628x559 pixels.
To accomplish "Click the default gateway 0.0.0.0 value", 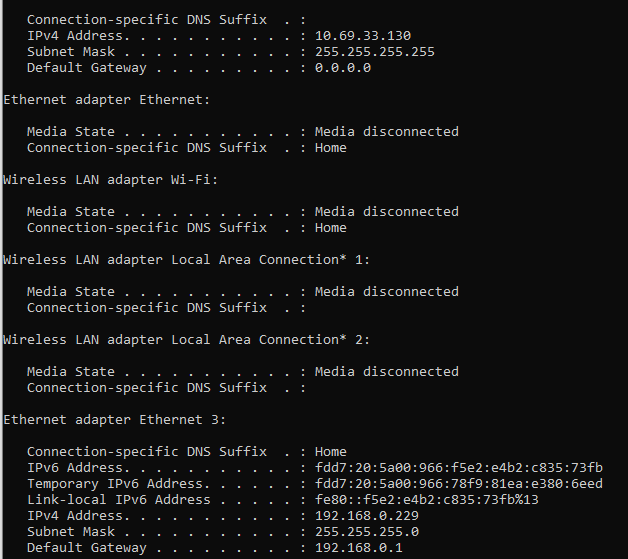I will click(x=342, y=68).
